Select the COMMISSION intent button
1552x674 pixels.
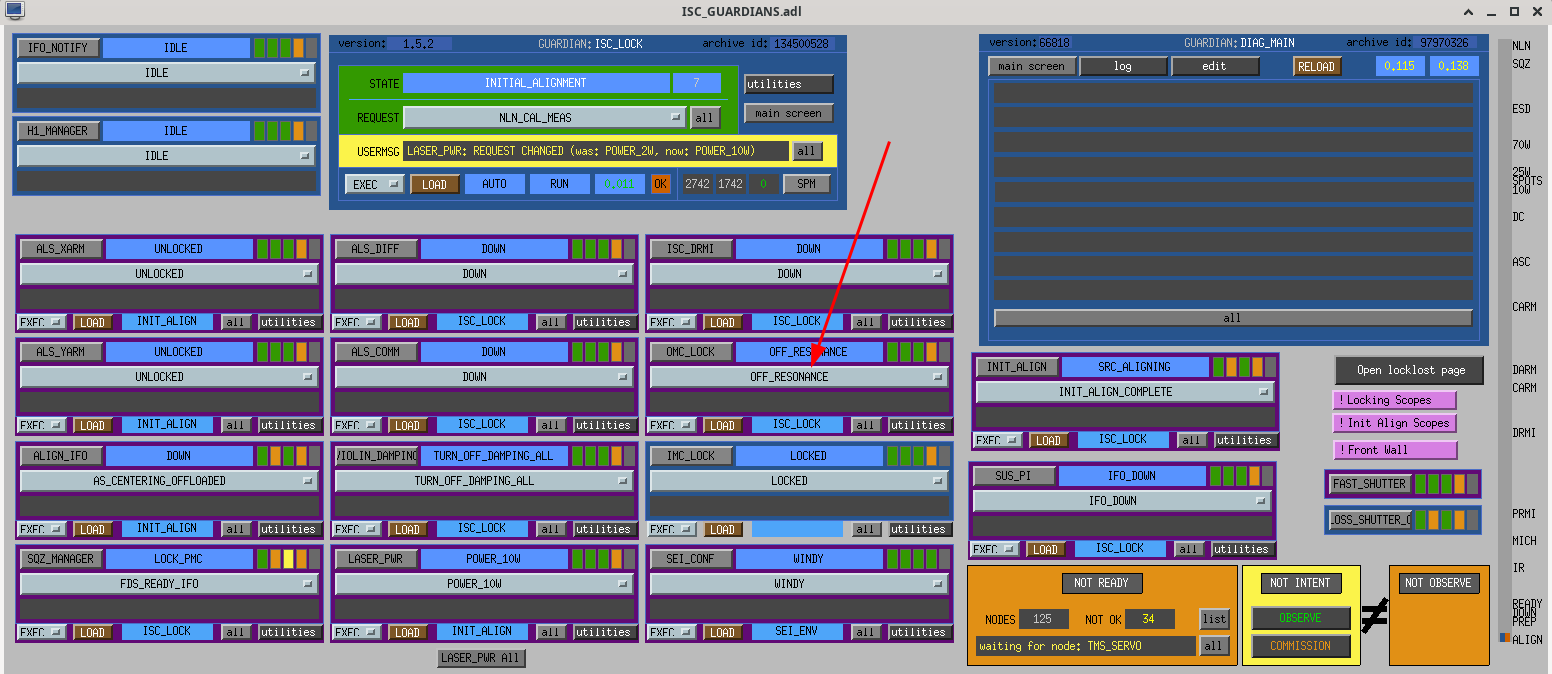(1300, 646)
